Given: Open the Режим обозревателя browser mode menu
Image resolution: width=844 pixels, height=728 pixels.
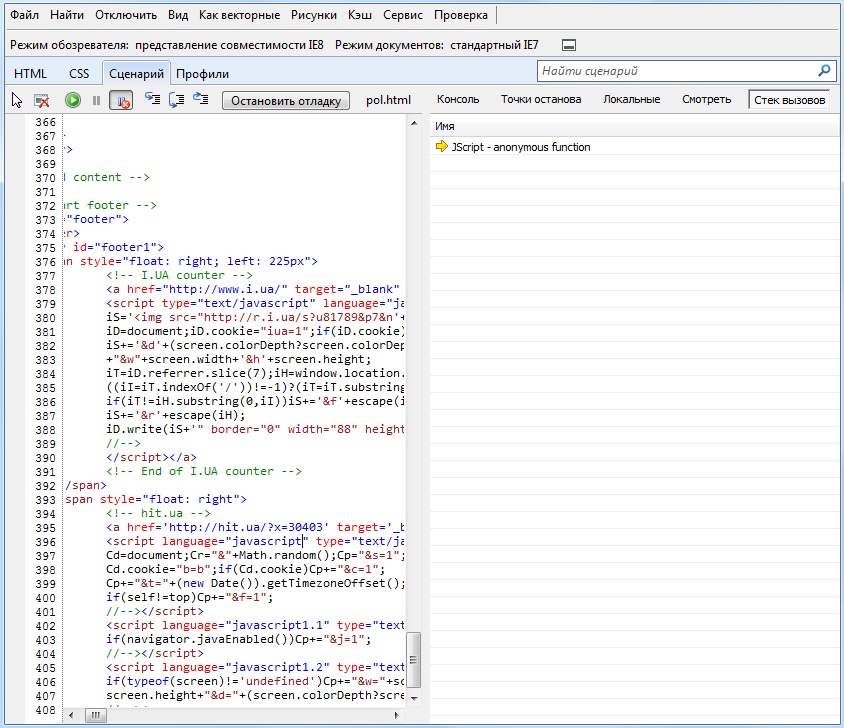Looking at the screenshot, I should coord(167,45).
